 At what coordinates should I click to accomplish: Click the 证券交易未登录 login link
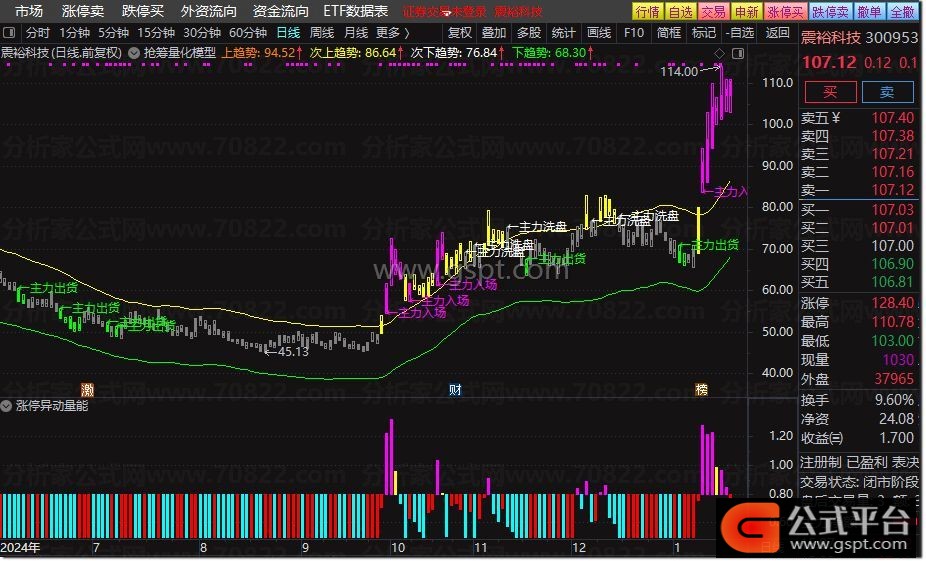coord(445,11)
